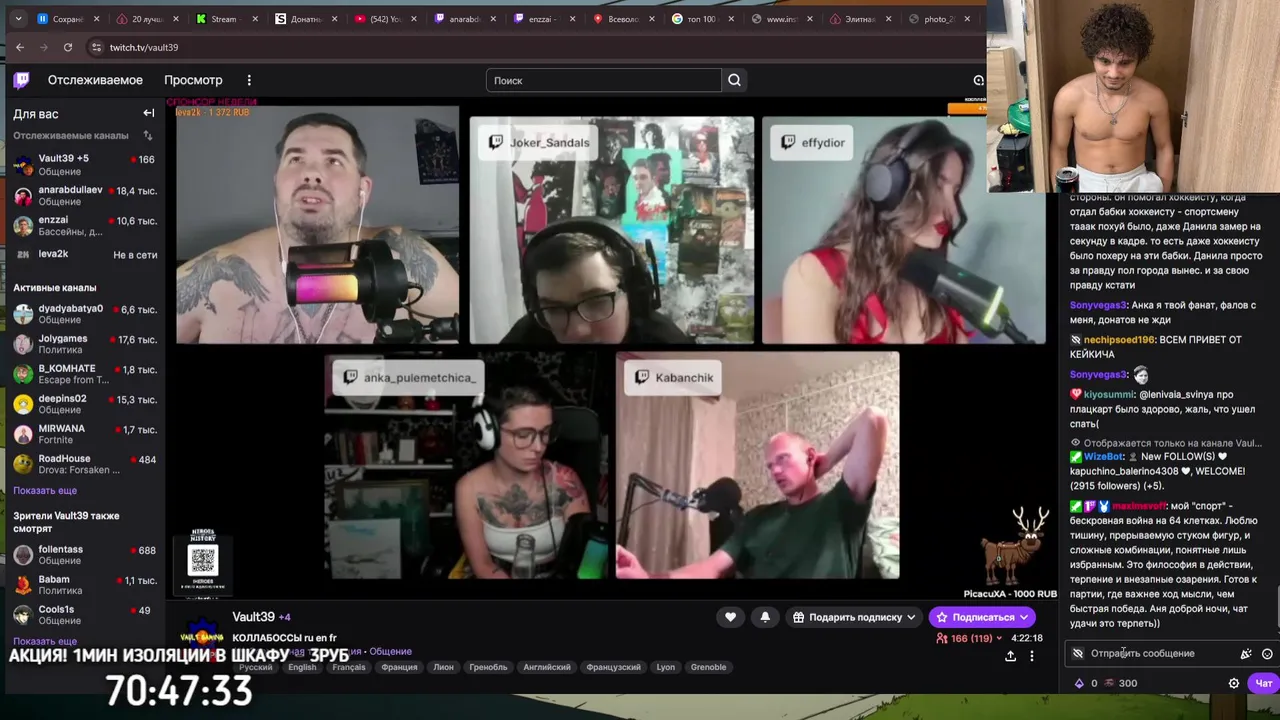Screen dimensions: 1280x720
Task: Sort followed channels with the arrows icon
Action: tap(147, 135)
